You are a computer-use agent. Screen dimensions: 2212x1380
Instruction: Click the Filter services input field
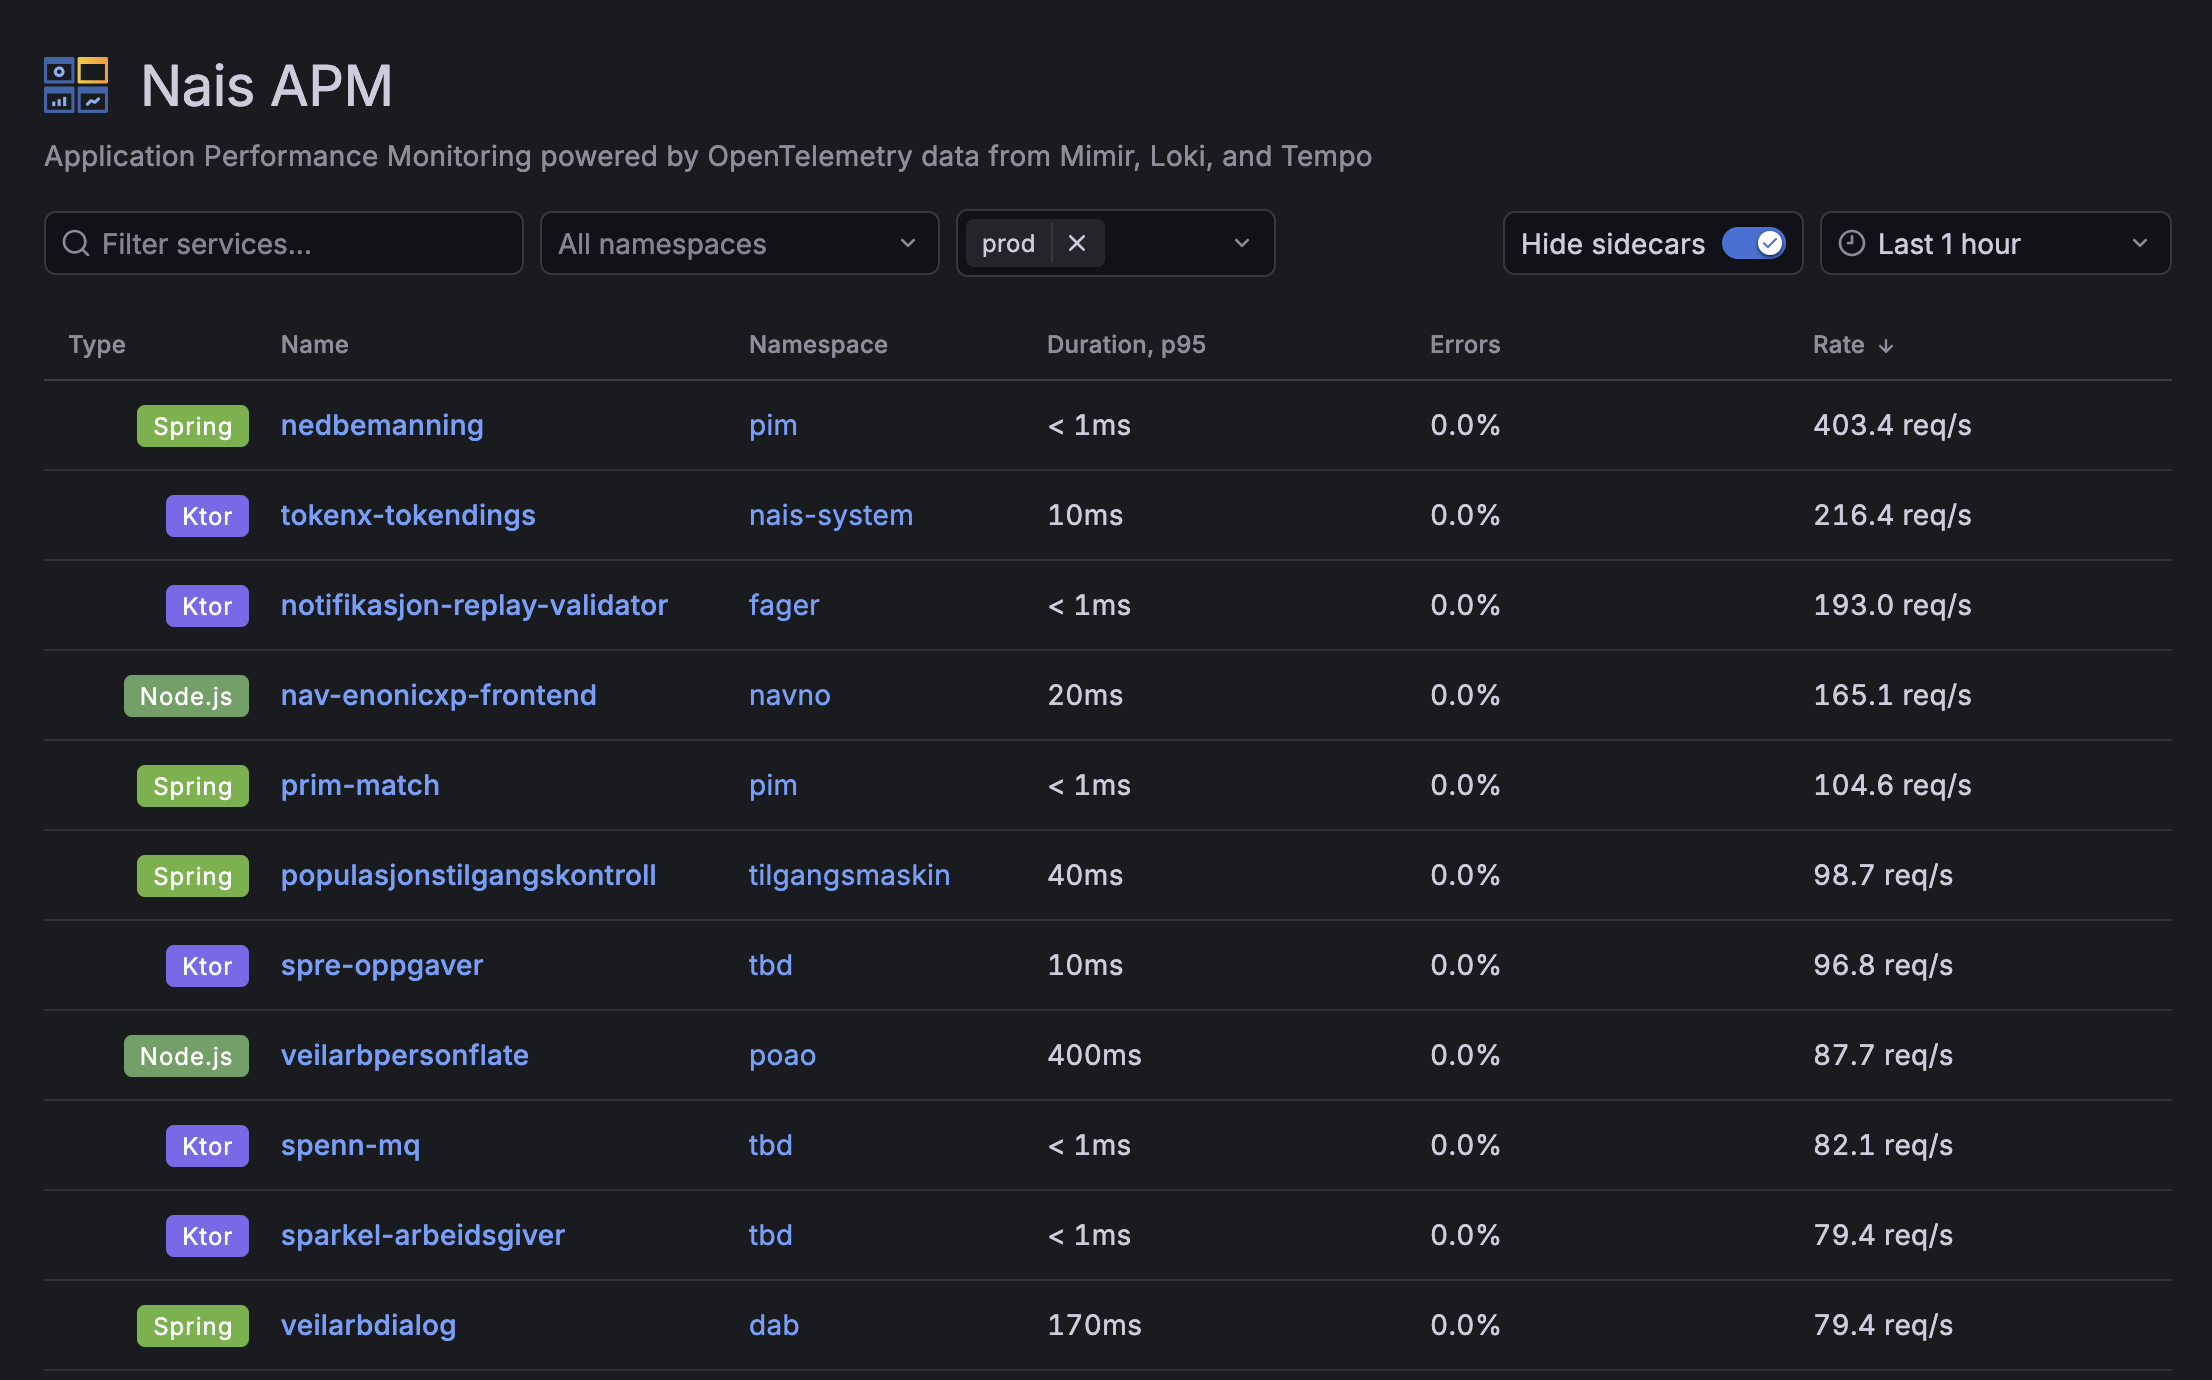pyautogui.click(x=283, y=243)
